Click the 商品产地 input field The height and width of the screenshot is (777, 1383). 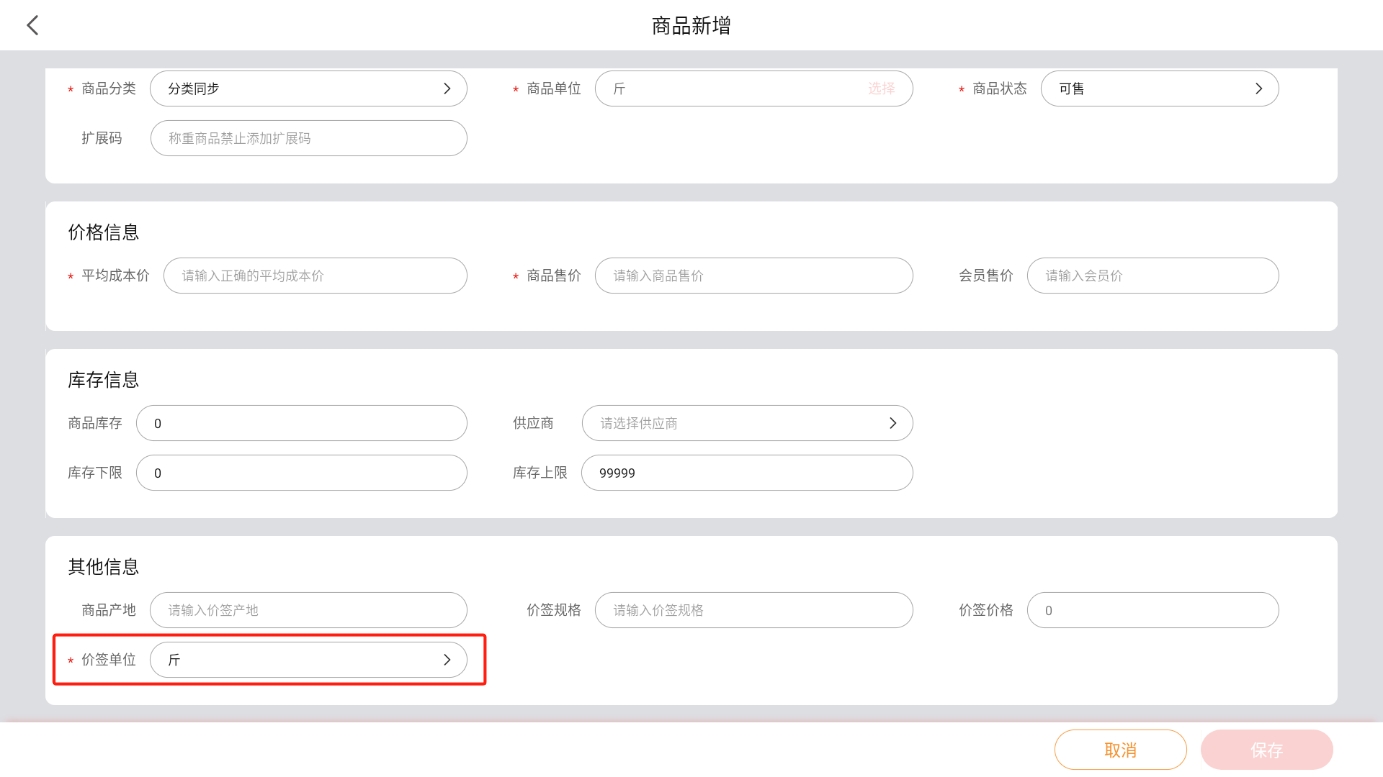pos(308,611)
